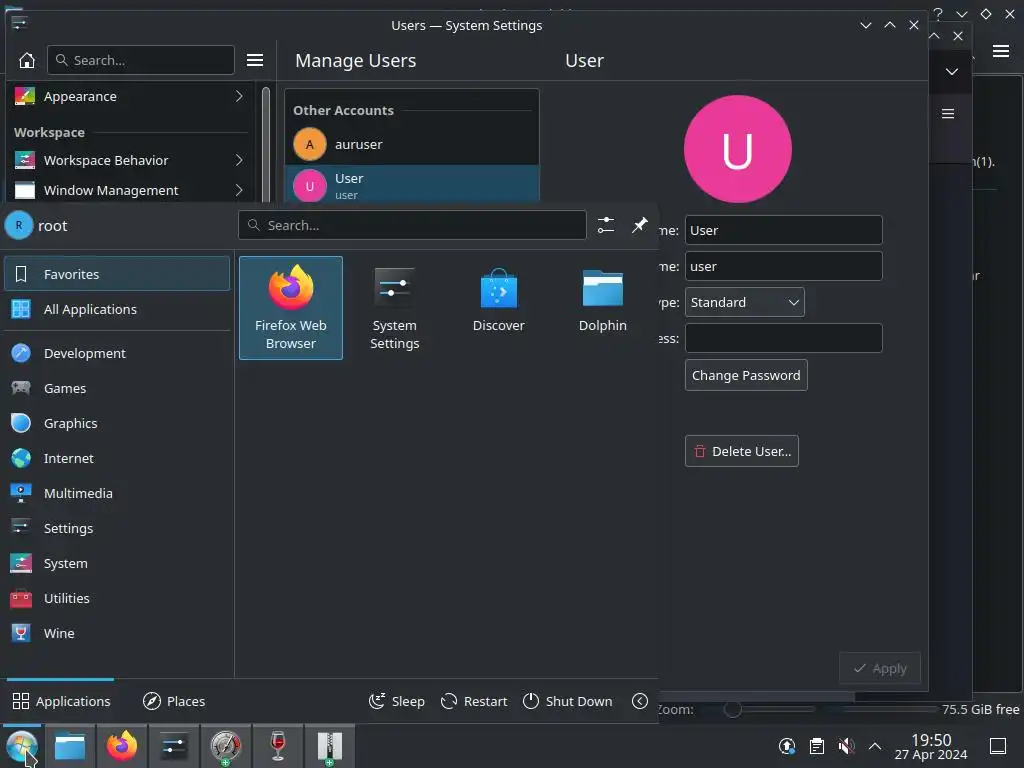
Task: Open the Graphics category
Action: (x=117, y=423)
